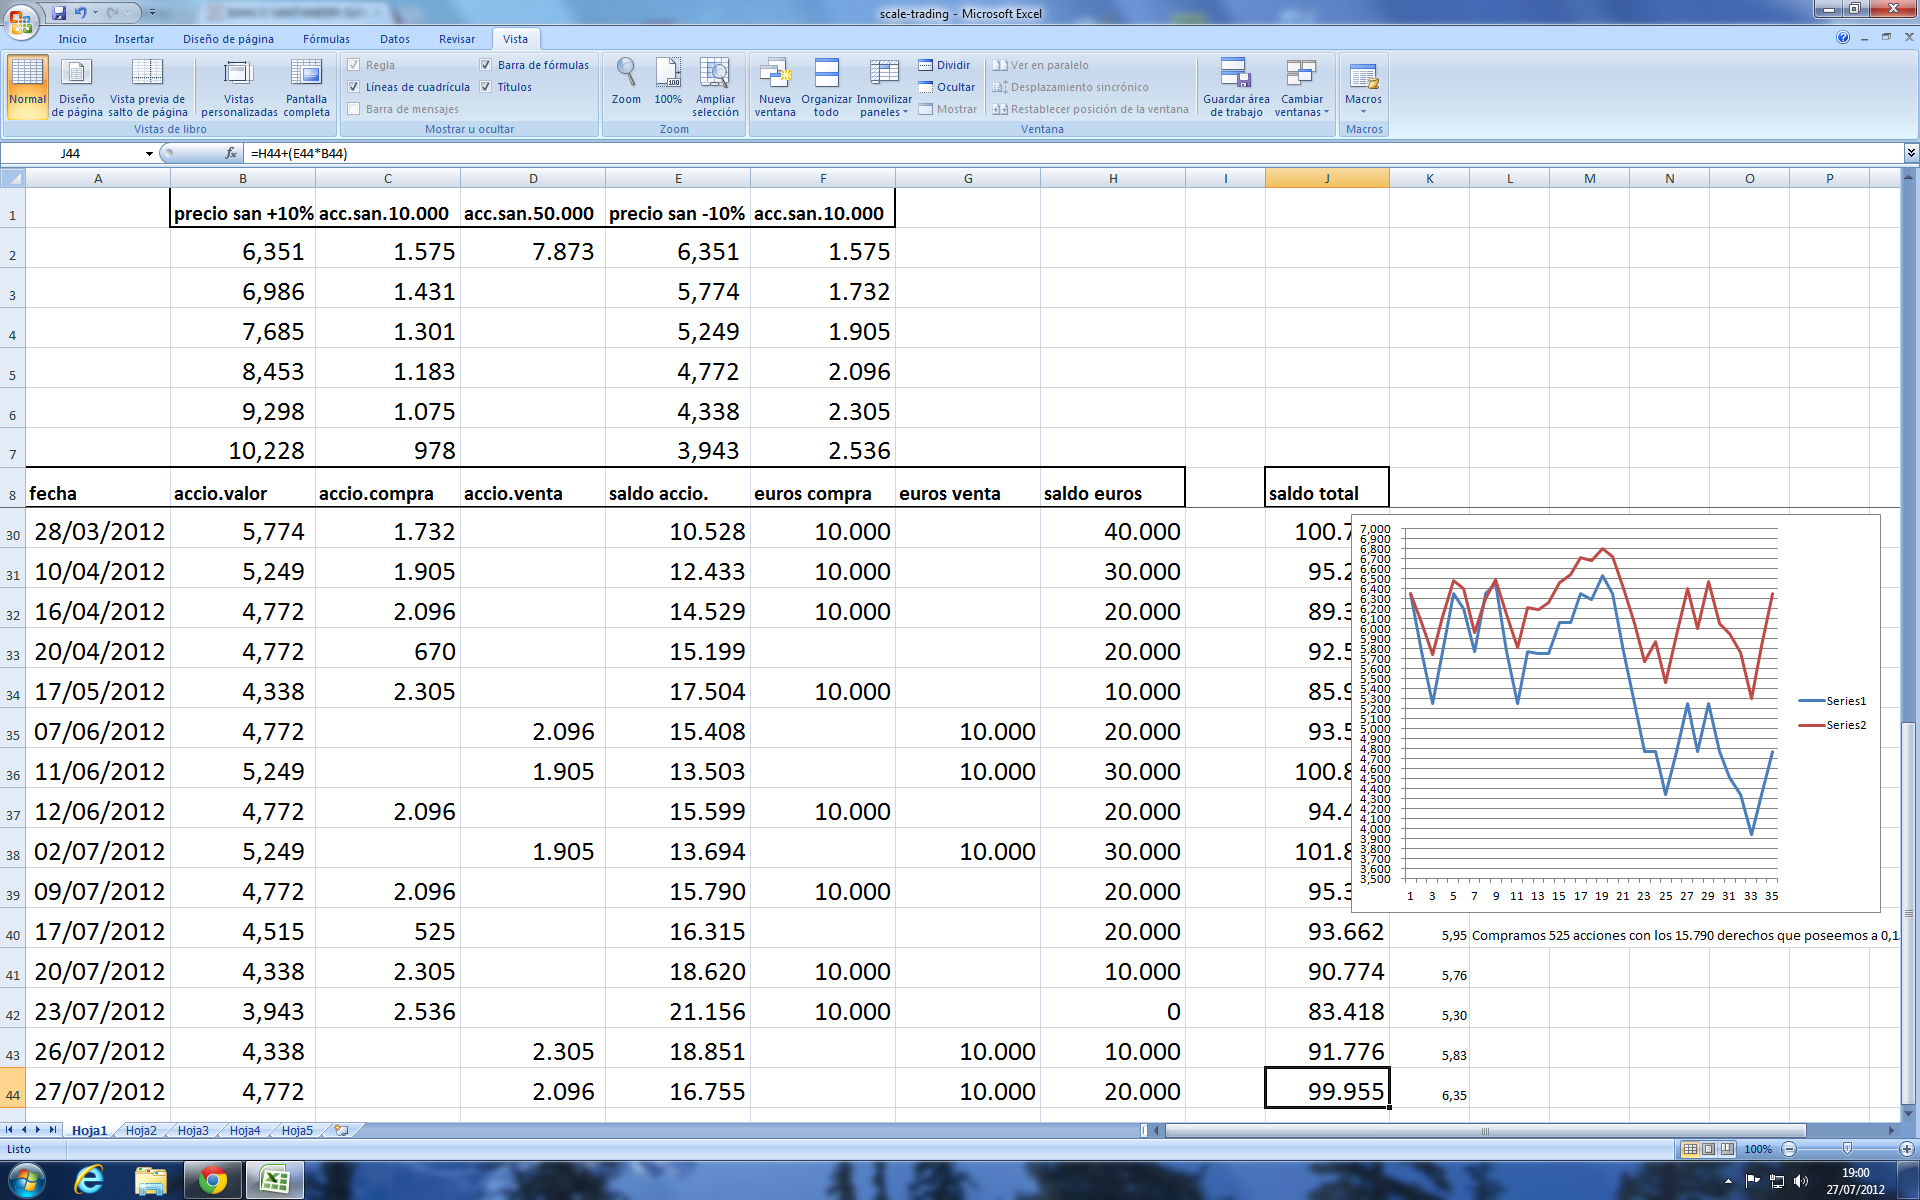Switch to the Hoja3 sheet tab
Image resolution: width=1920 pixels, height=1200 pixels.
click(193, 1130)
